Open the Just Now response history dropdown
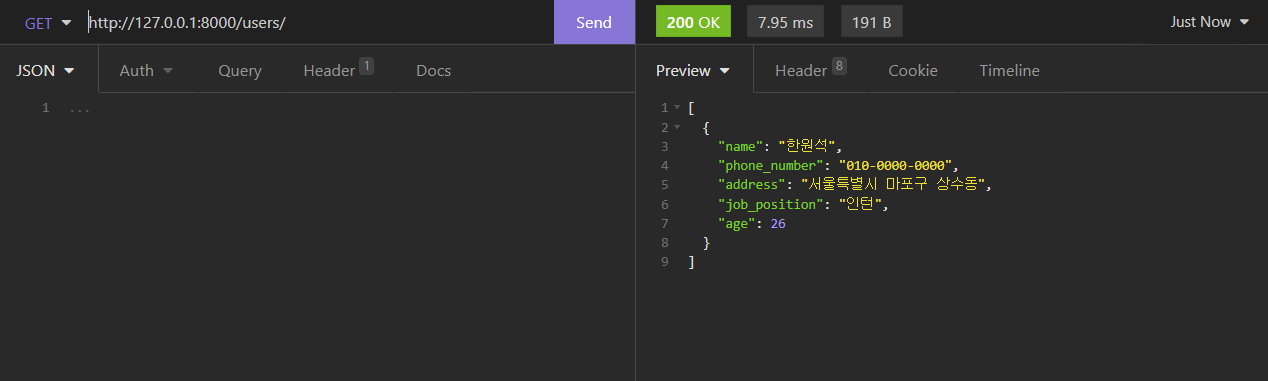 pos(1210,22)
